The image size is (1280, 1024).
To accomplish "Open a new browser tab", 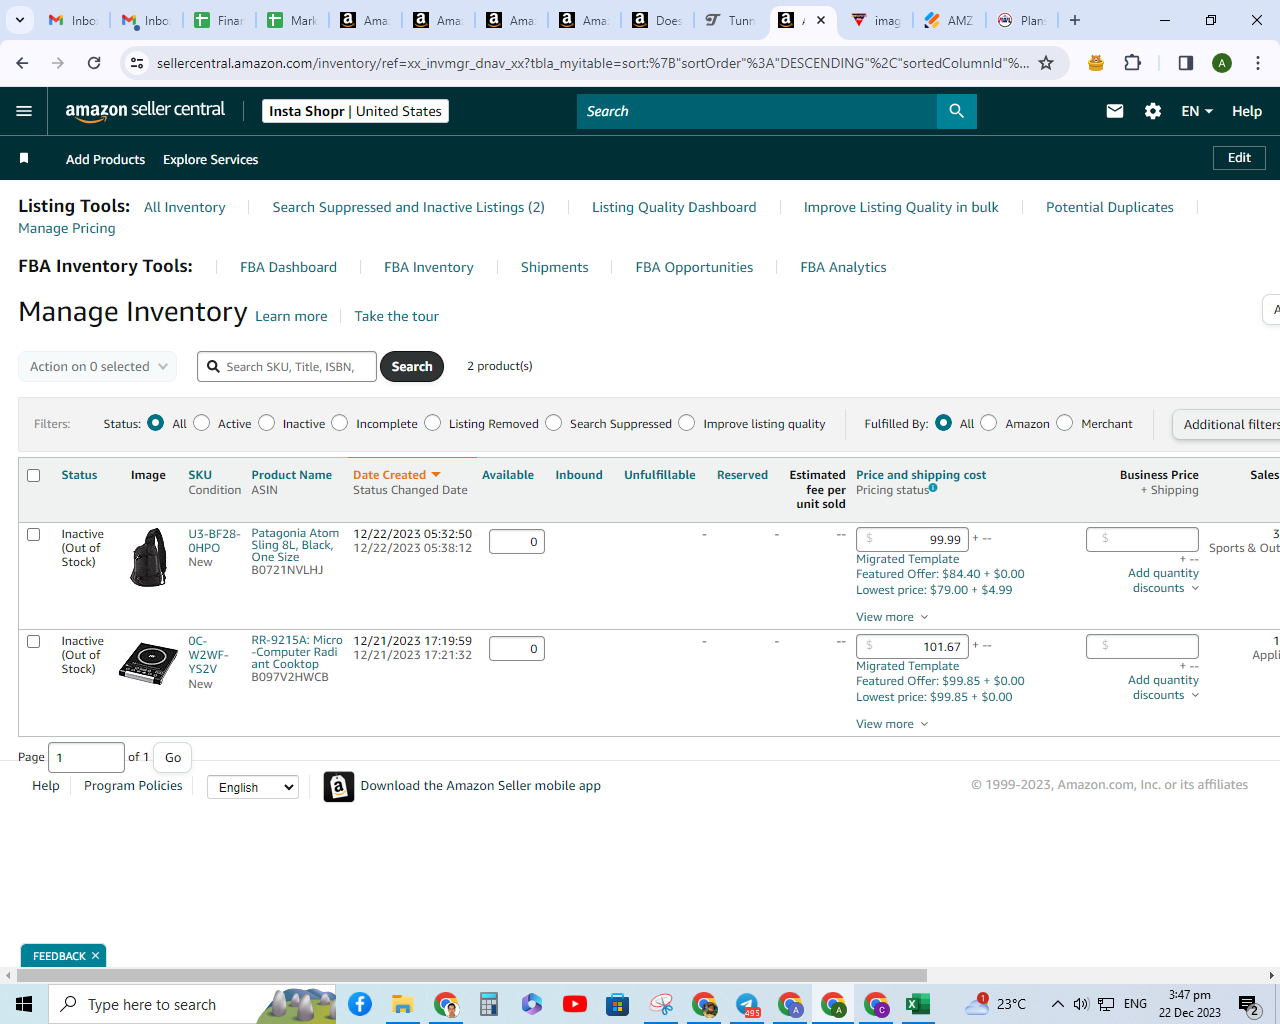I will (1075, 20).
